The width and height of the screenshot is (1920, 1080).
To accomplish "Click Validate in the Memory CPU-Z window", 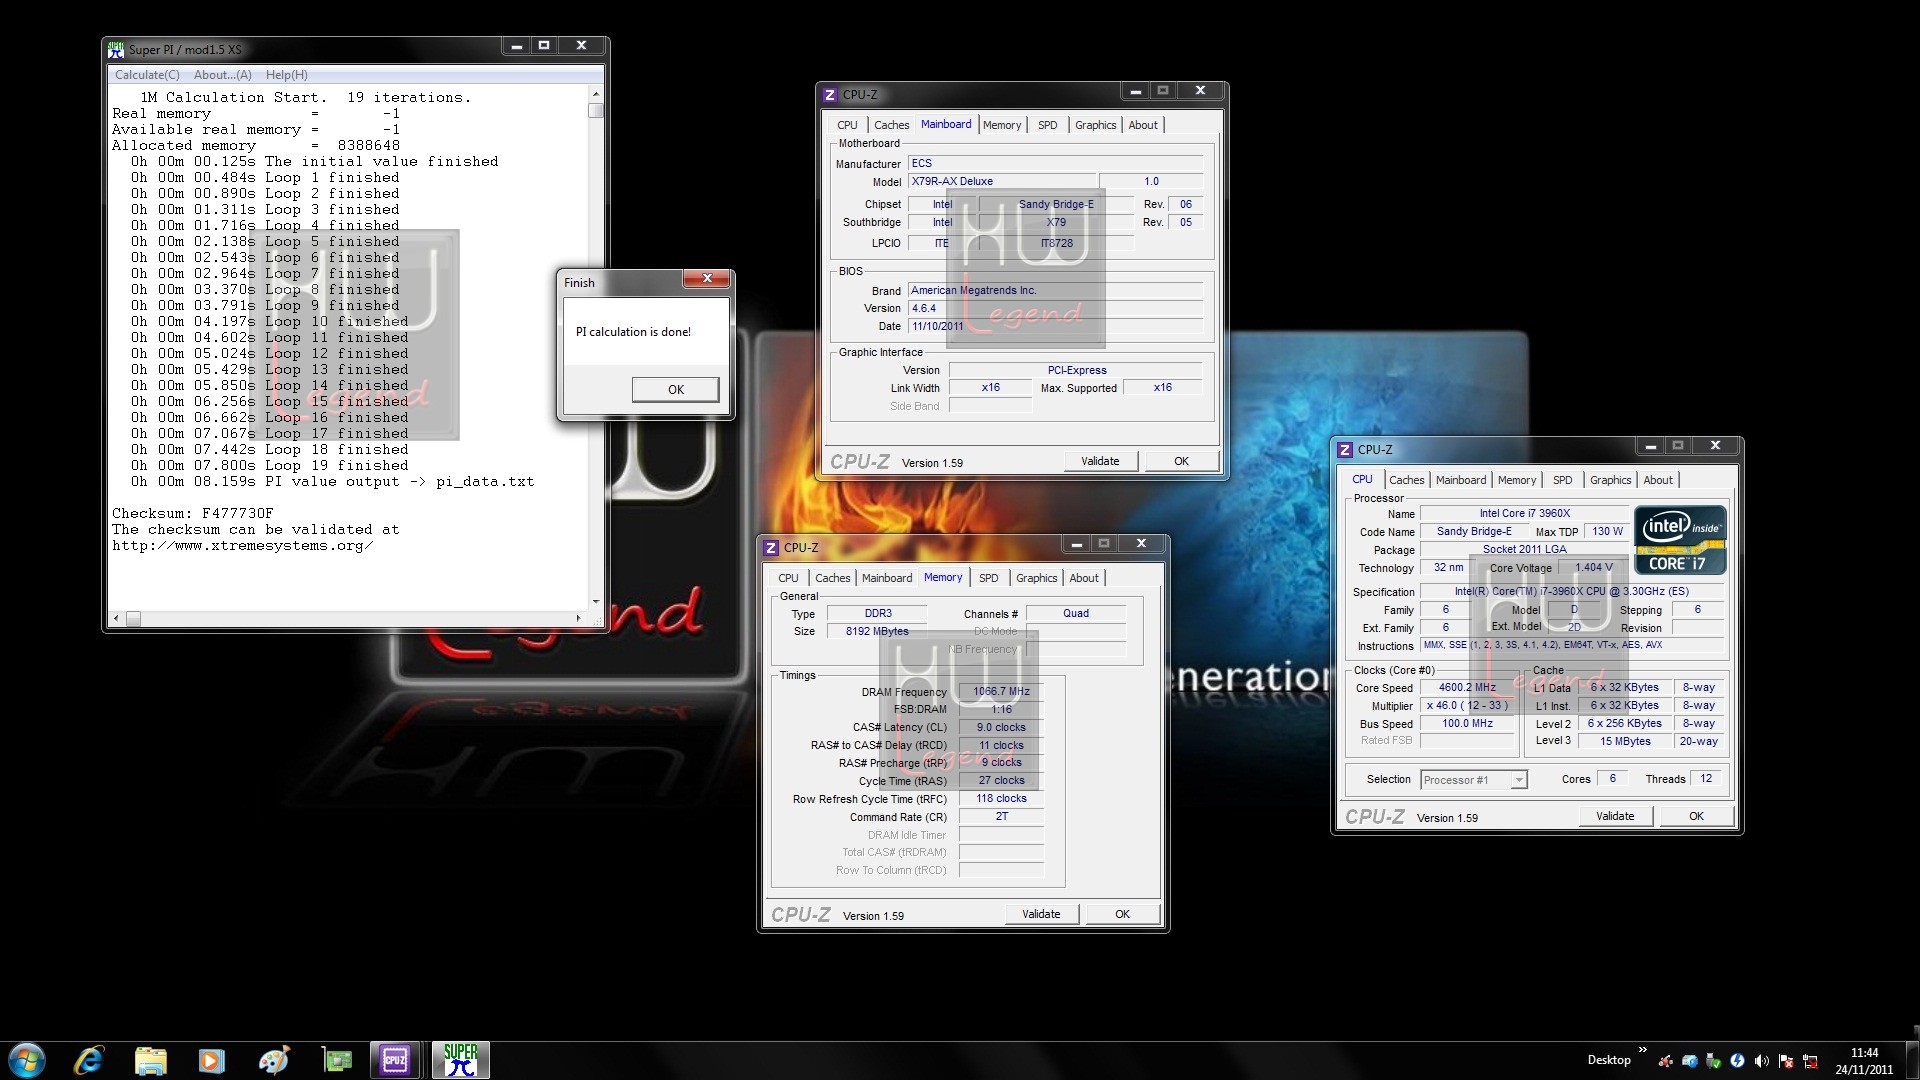I will [1041, 914].
